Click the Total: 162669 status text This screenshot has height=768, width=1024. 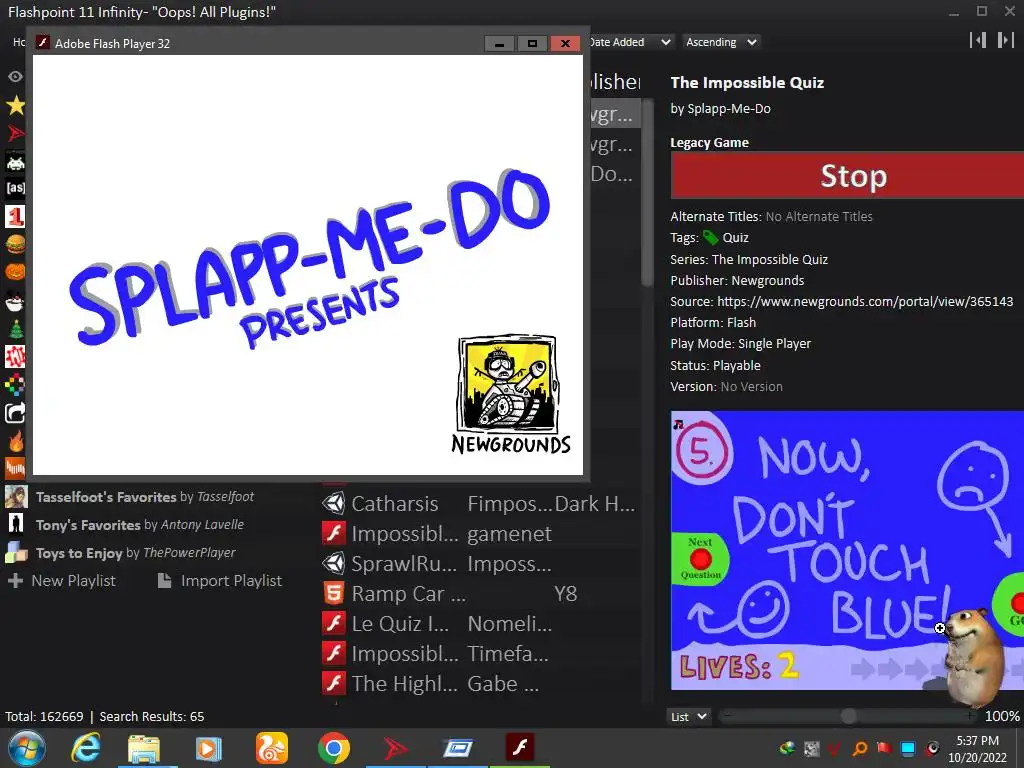click(x=44, y=716)
